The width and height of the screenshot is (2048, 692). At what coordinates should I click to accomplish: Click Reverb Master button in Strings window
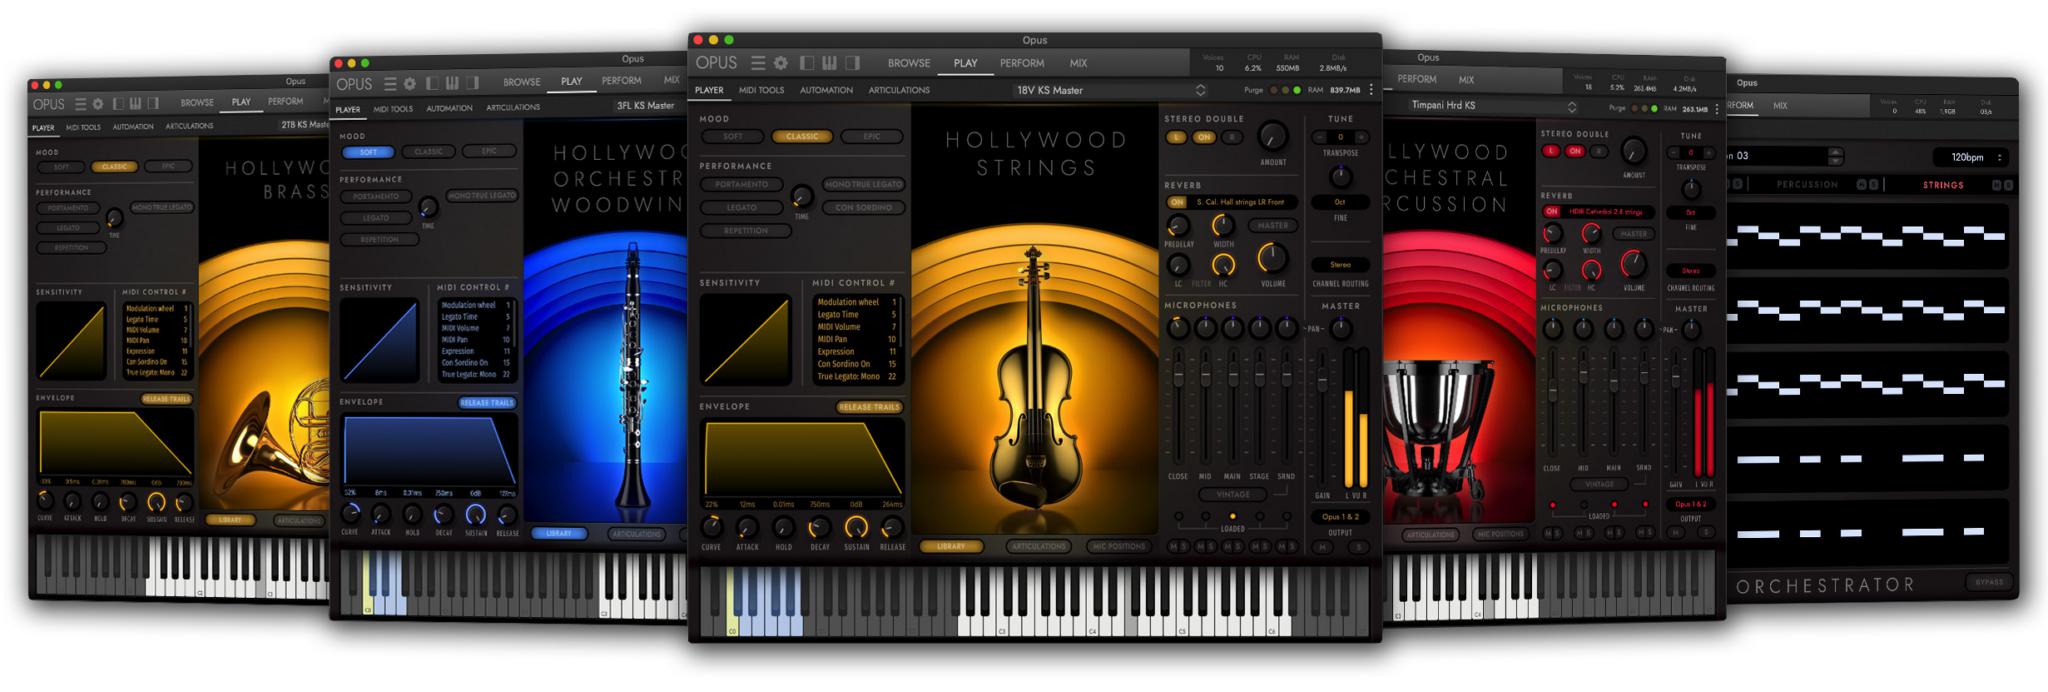tap(1272, 226)
